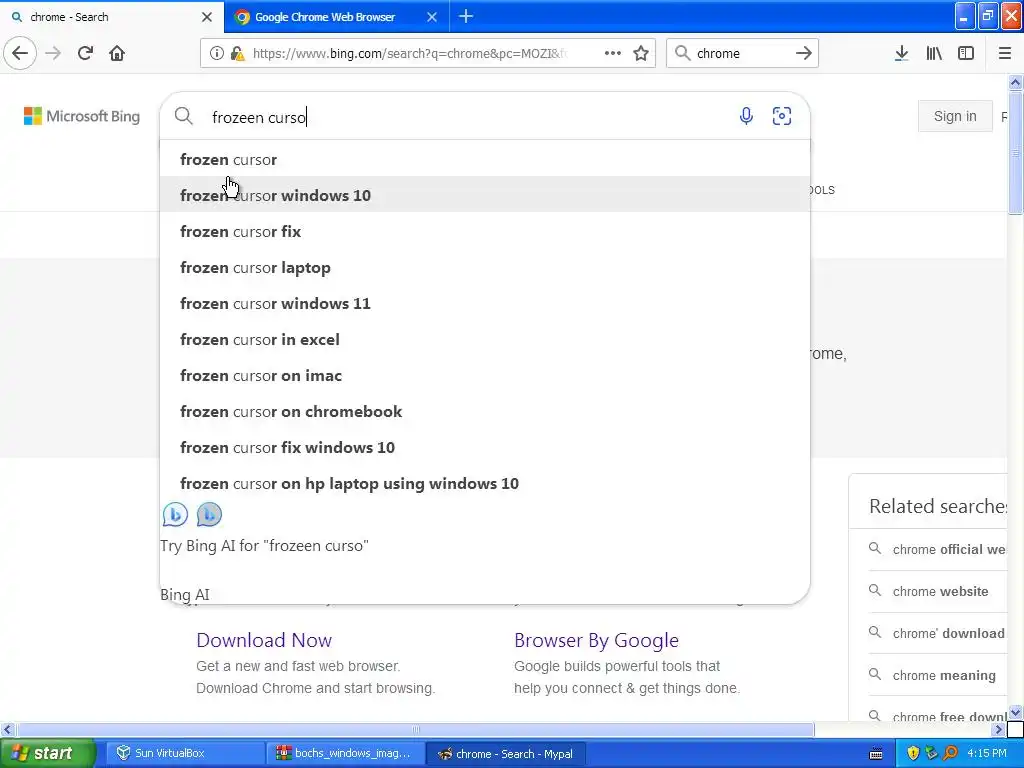1024x768 pixels.
Task: Bookmark this page with the star
Action: click(641, 53)
